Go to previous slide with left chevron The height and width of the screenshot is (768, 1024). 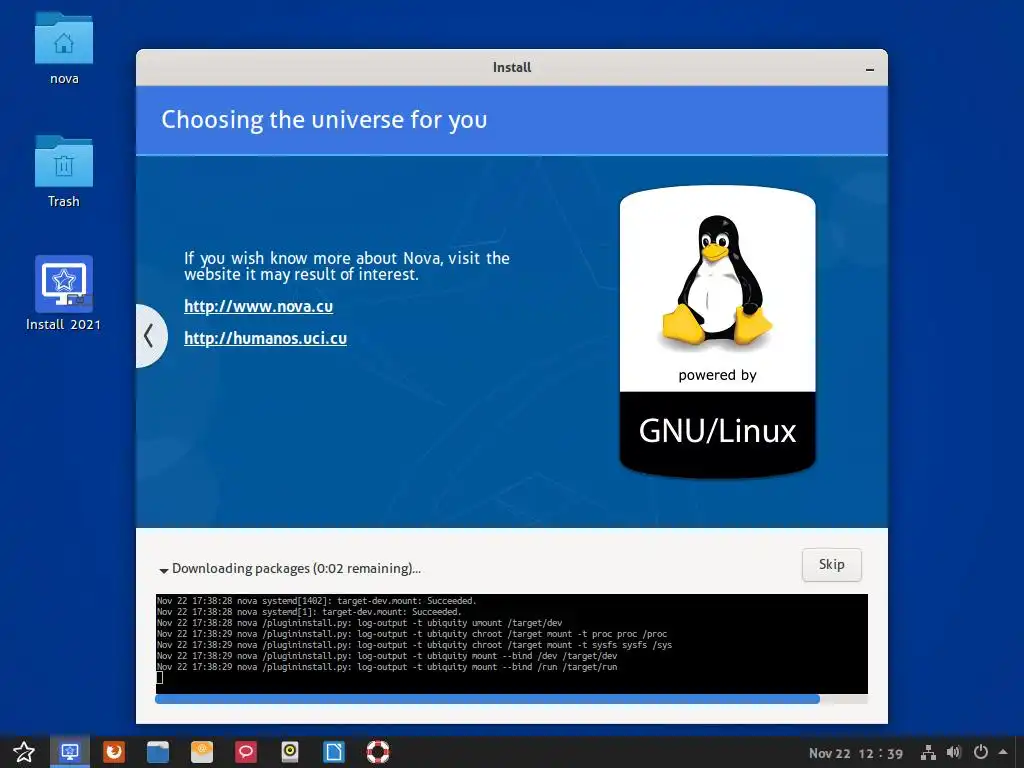pos(150,336)
